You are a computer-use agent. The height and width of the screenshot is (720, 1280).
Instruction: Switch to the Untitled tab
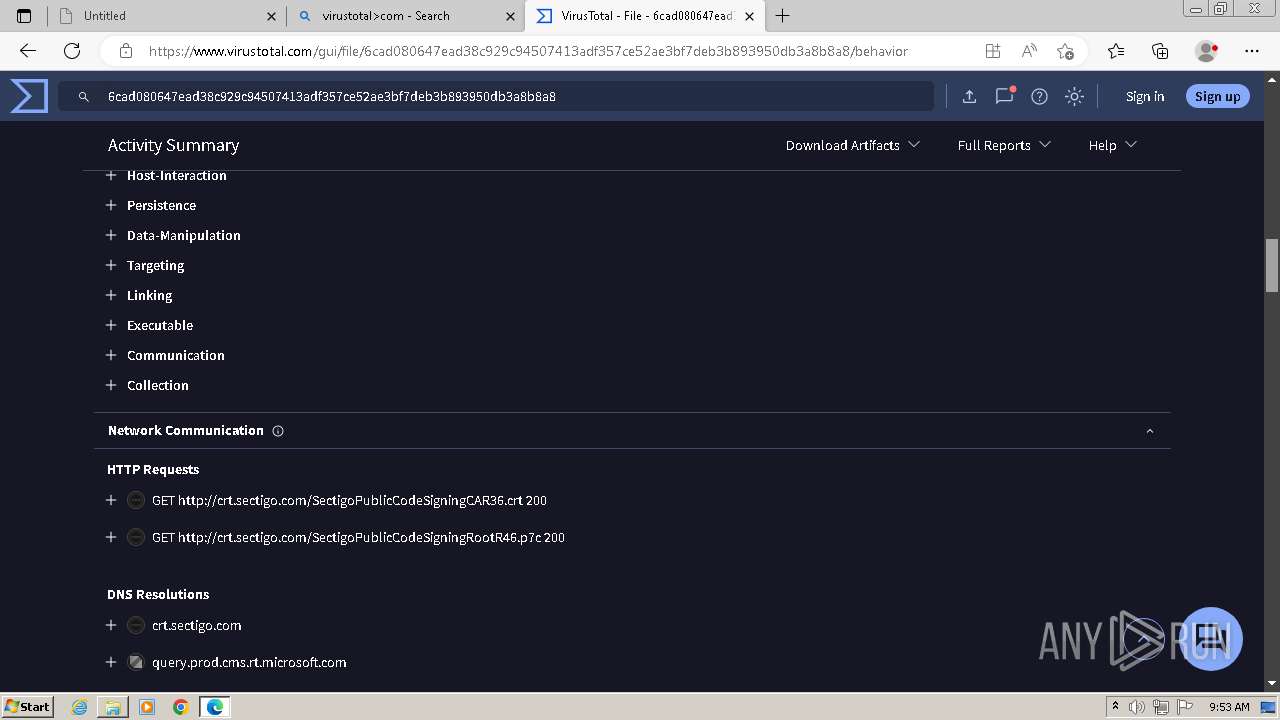coord(165,16)
